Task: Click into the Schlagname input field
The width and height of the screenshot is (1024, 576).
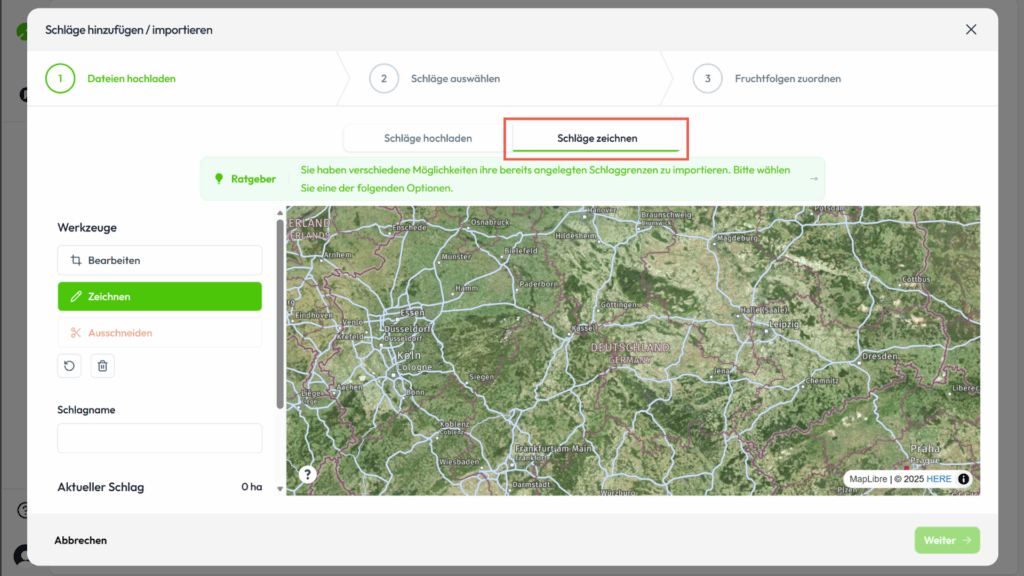Action: point(160,438)
